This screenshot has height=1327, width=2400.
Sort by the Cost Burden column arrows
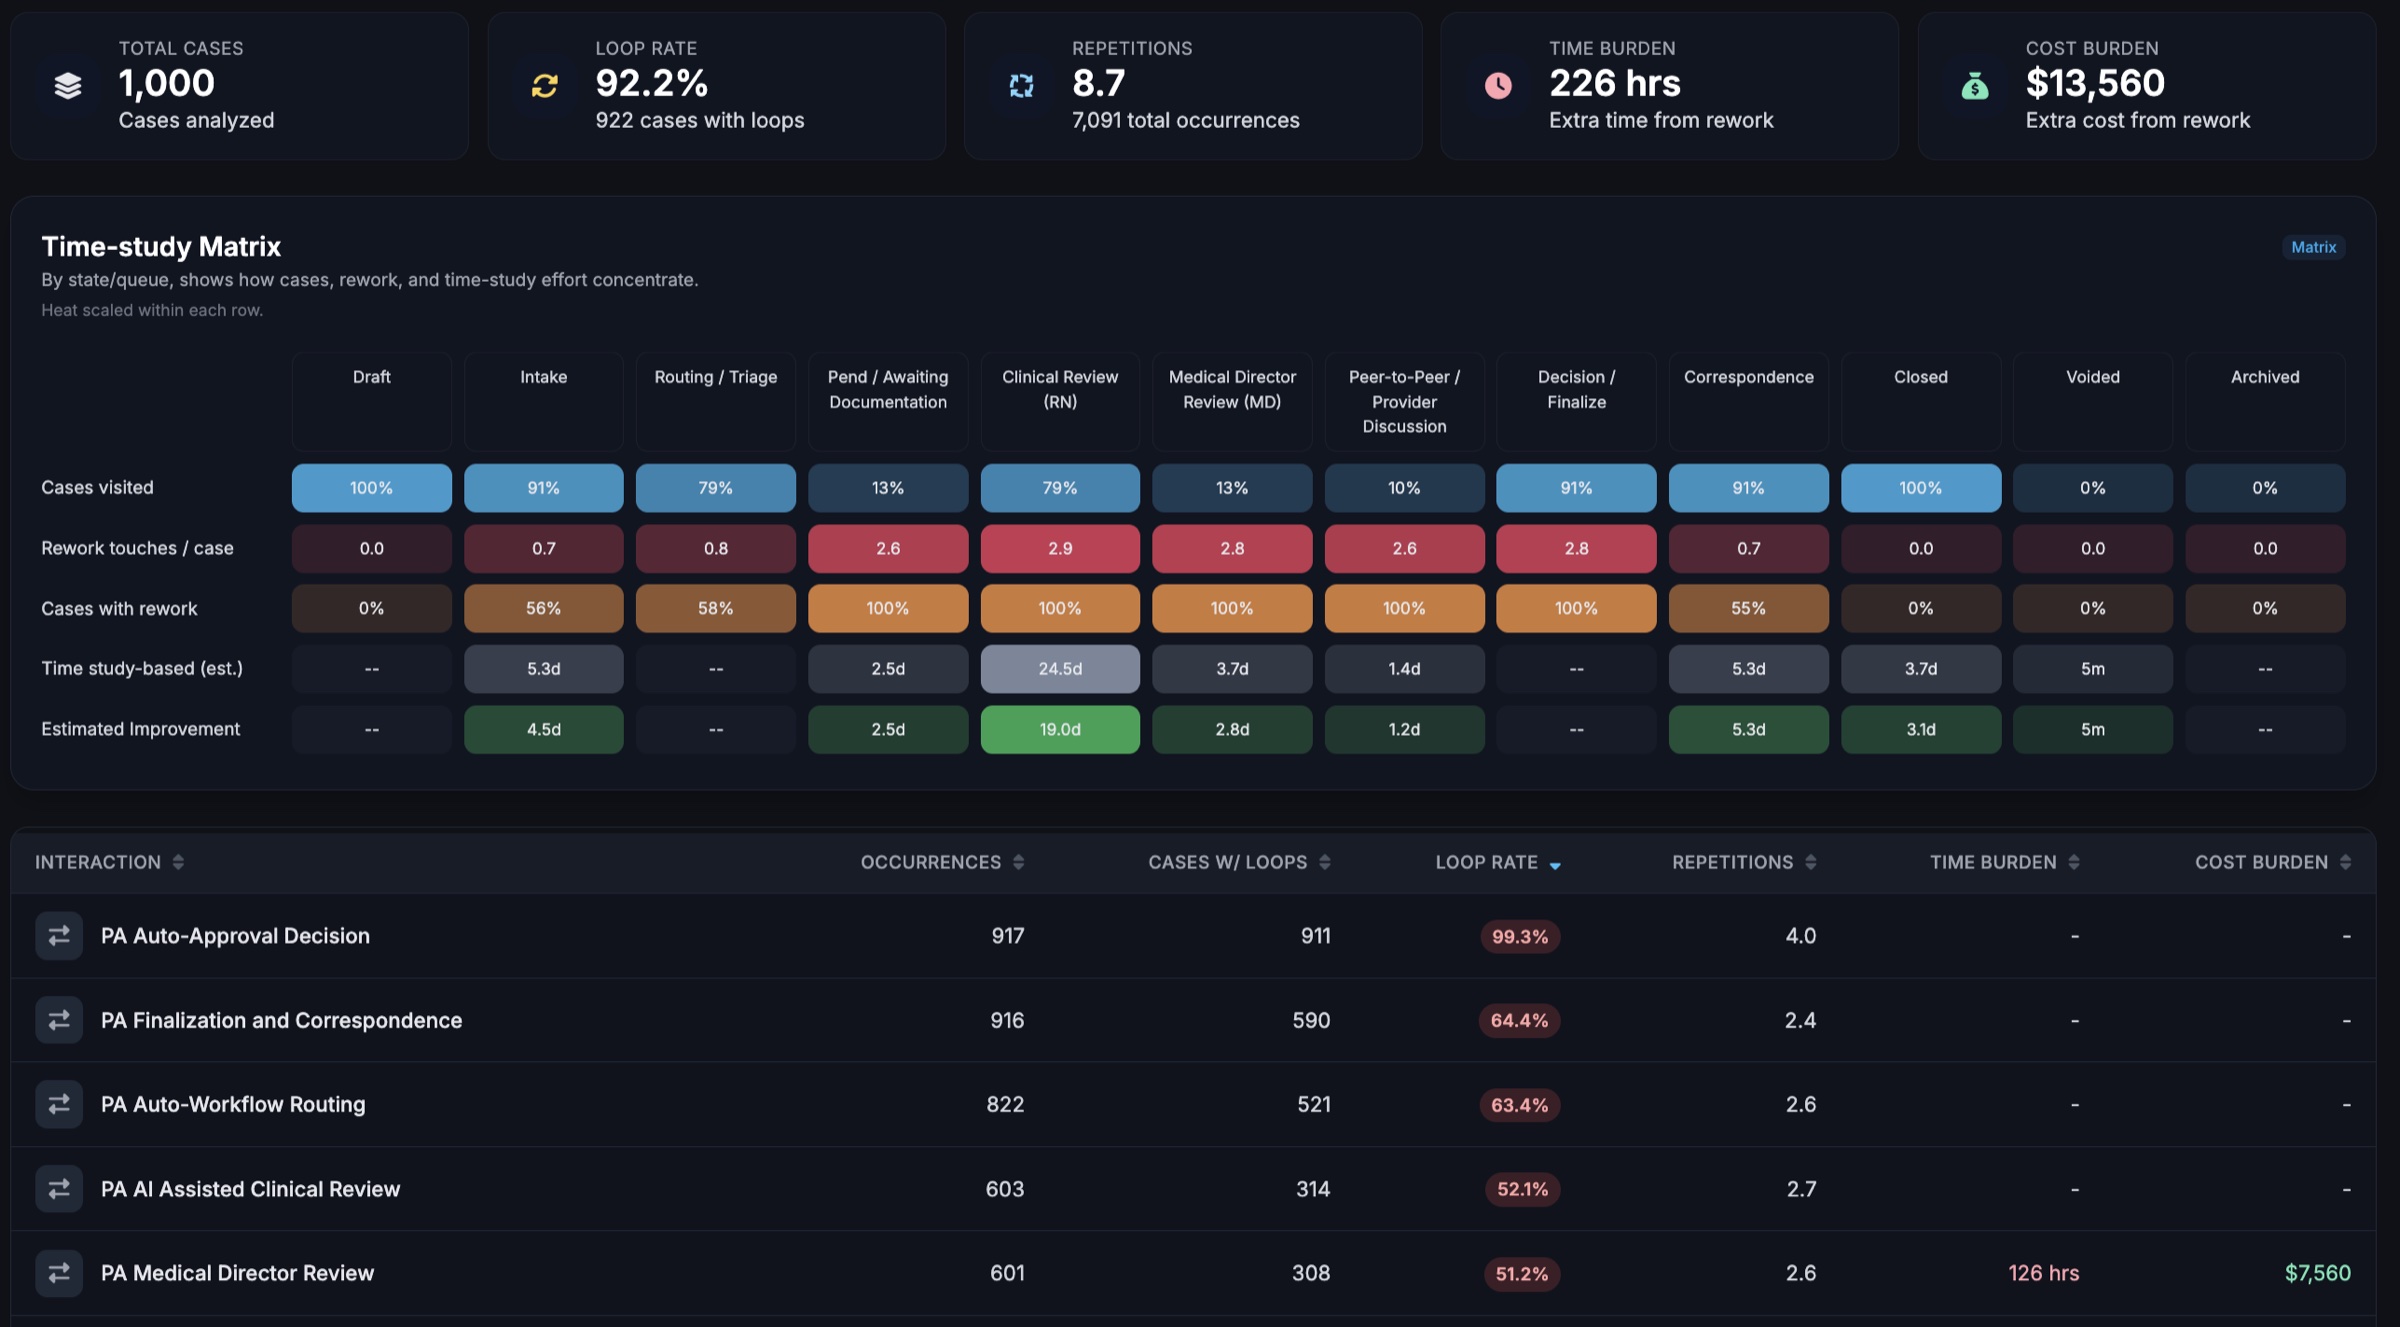pos(2345,862)
